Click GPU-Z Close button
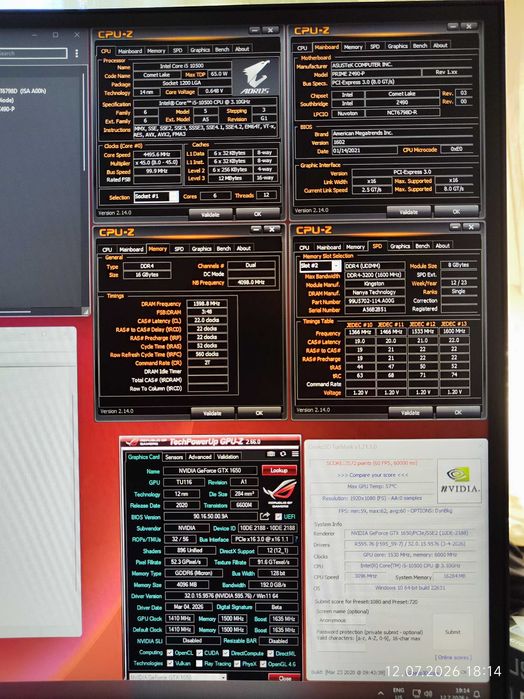524x699 pixels. 285,678
